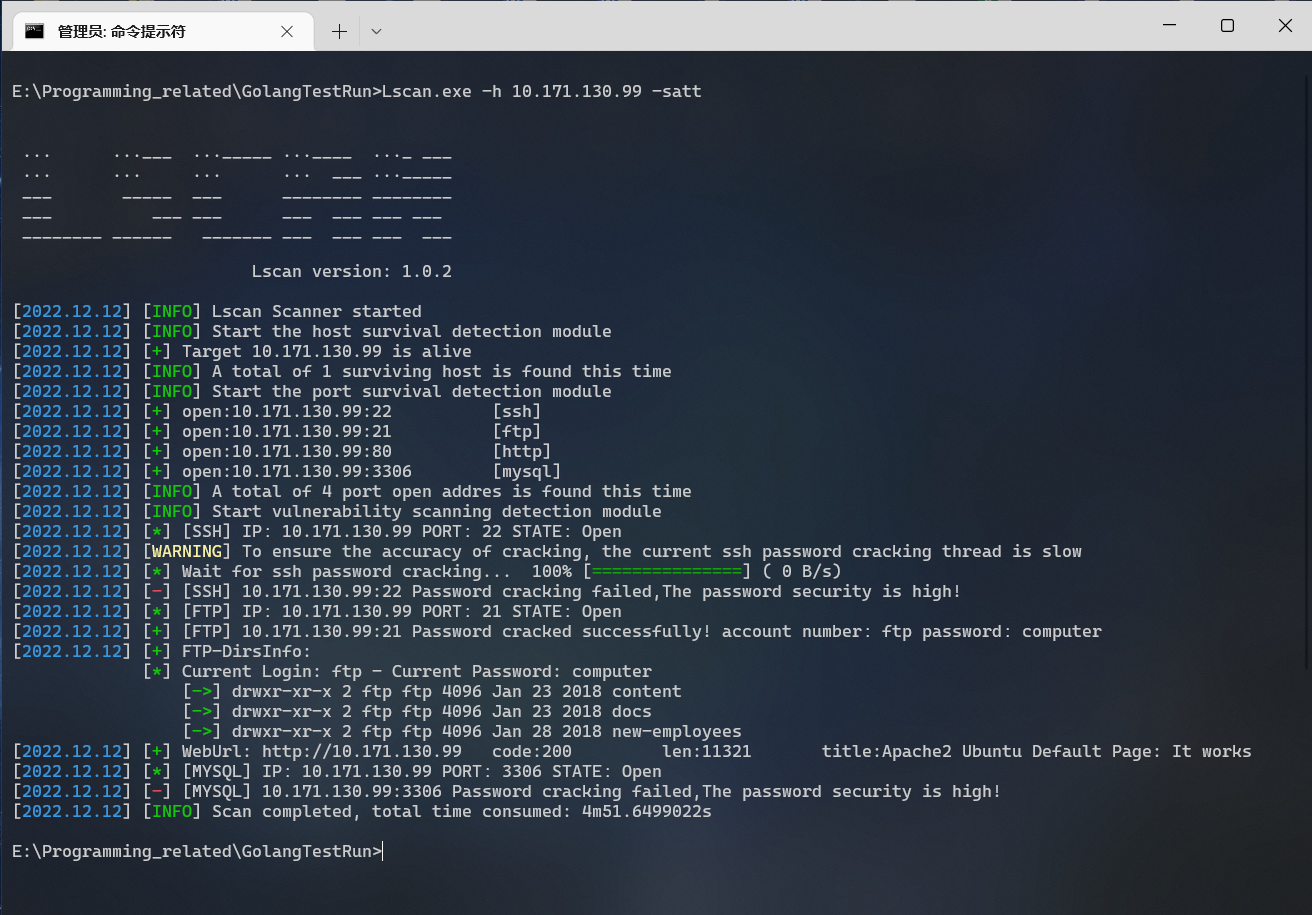This screenshot has height=915, width=1312.
Task: Open the new tab profile dropdown
Action: pyautogui.click(x=376, y=31)
